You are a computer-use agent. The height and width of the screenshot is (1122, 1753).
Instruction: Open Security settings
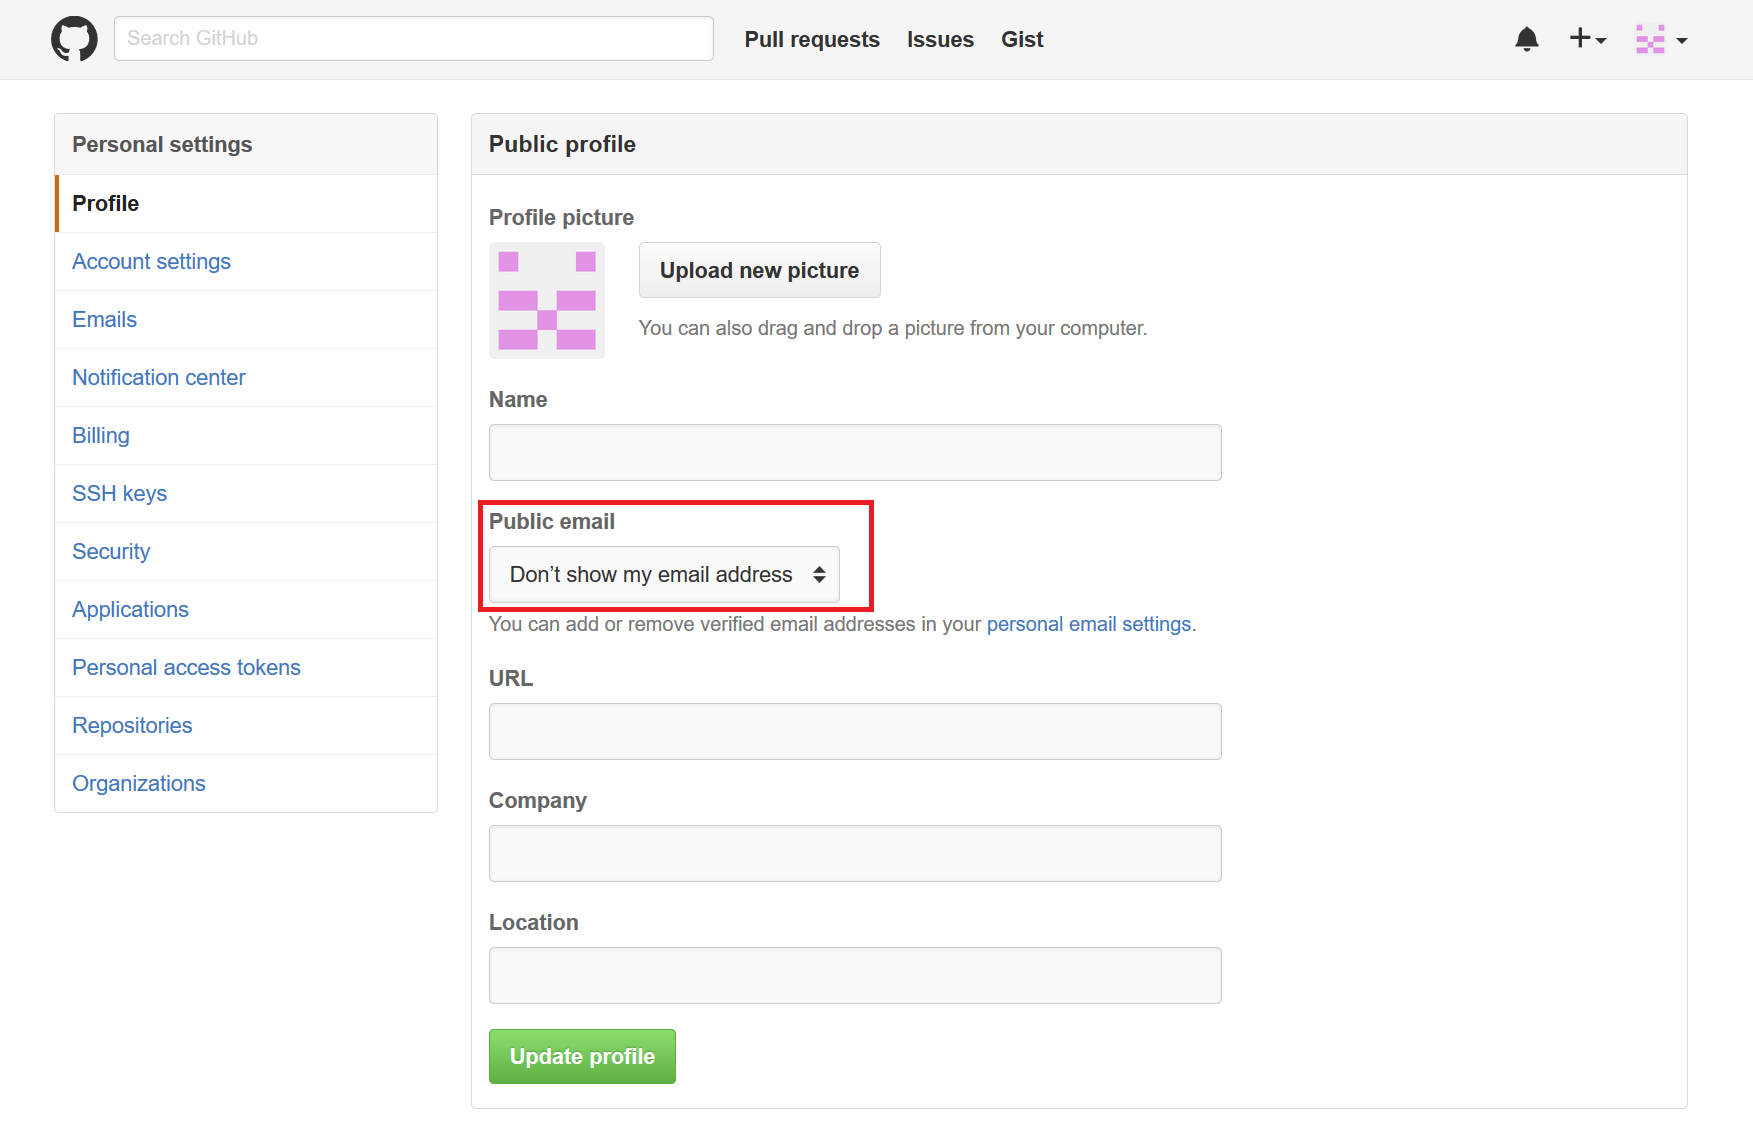246,551
